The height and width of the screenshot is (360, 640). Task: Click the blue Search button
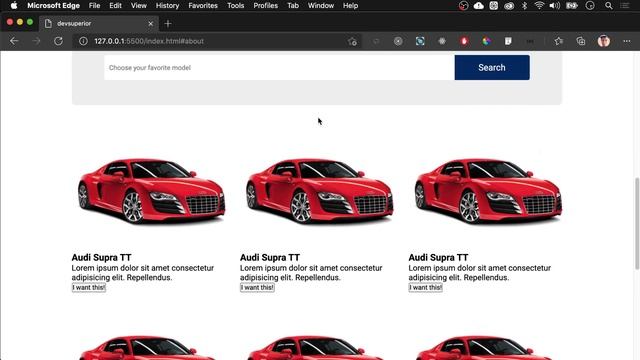[x=492, y=67]
